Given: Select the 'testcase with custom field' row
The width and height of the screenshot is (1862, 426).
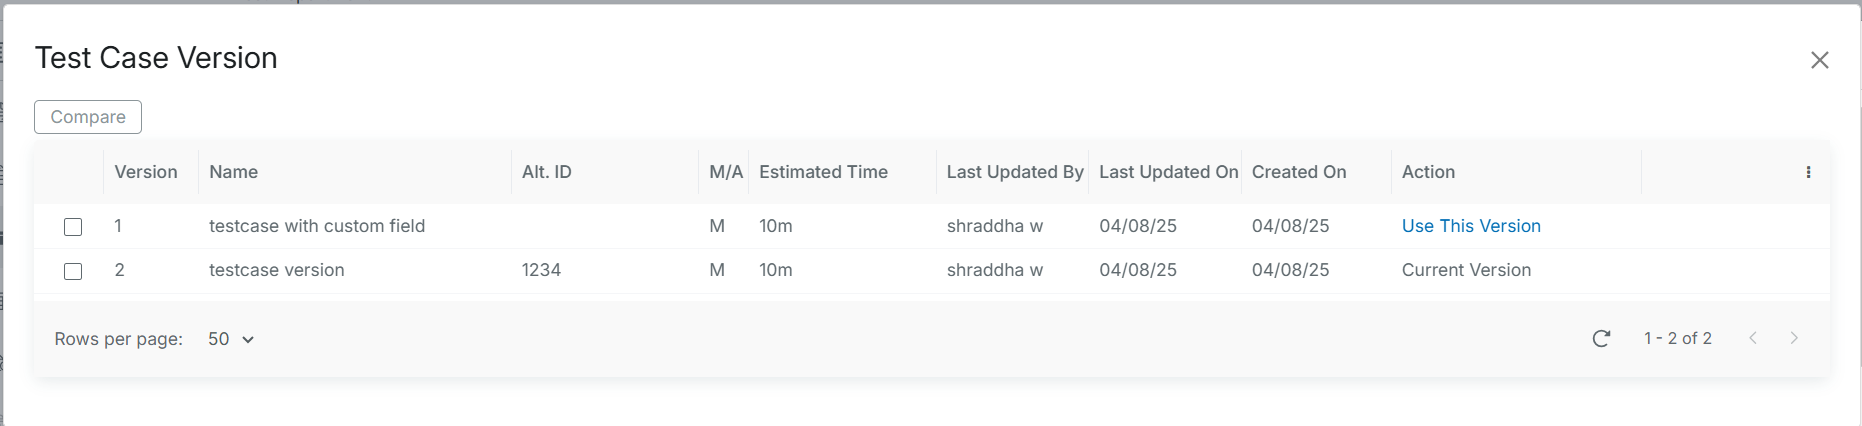Looking at the screenshot, I should (x=317, y=226).
